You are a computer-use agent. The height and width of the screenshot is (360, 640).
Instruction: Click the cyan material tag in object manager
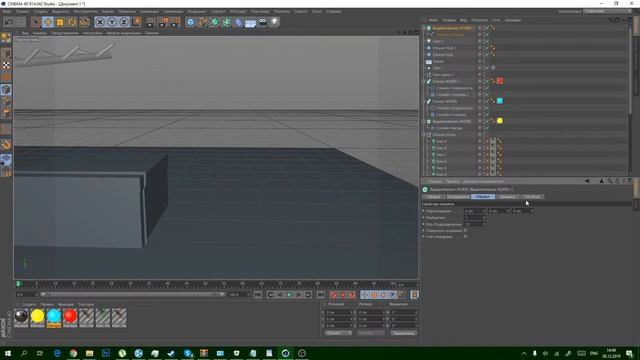500,101
